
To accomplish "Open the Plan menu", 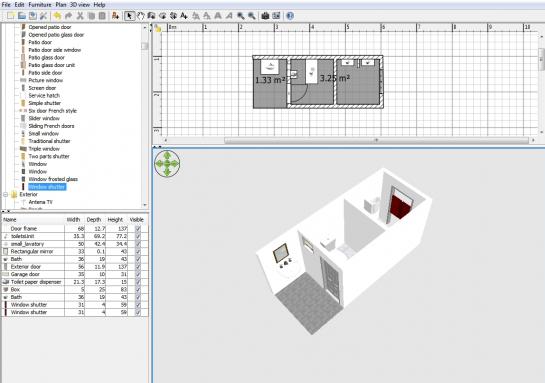I will 61,5.
